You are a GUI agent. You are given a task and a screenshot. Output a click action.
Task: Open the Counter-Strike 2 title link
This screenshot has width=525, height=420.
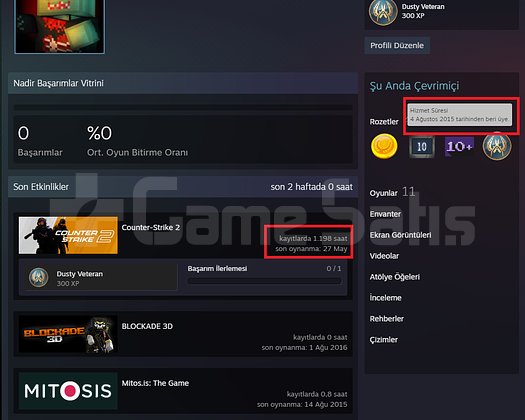click(151, 227)
